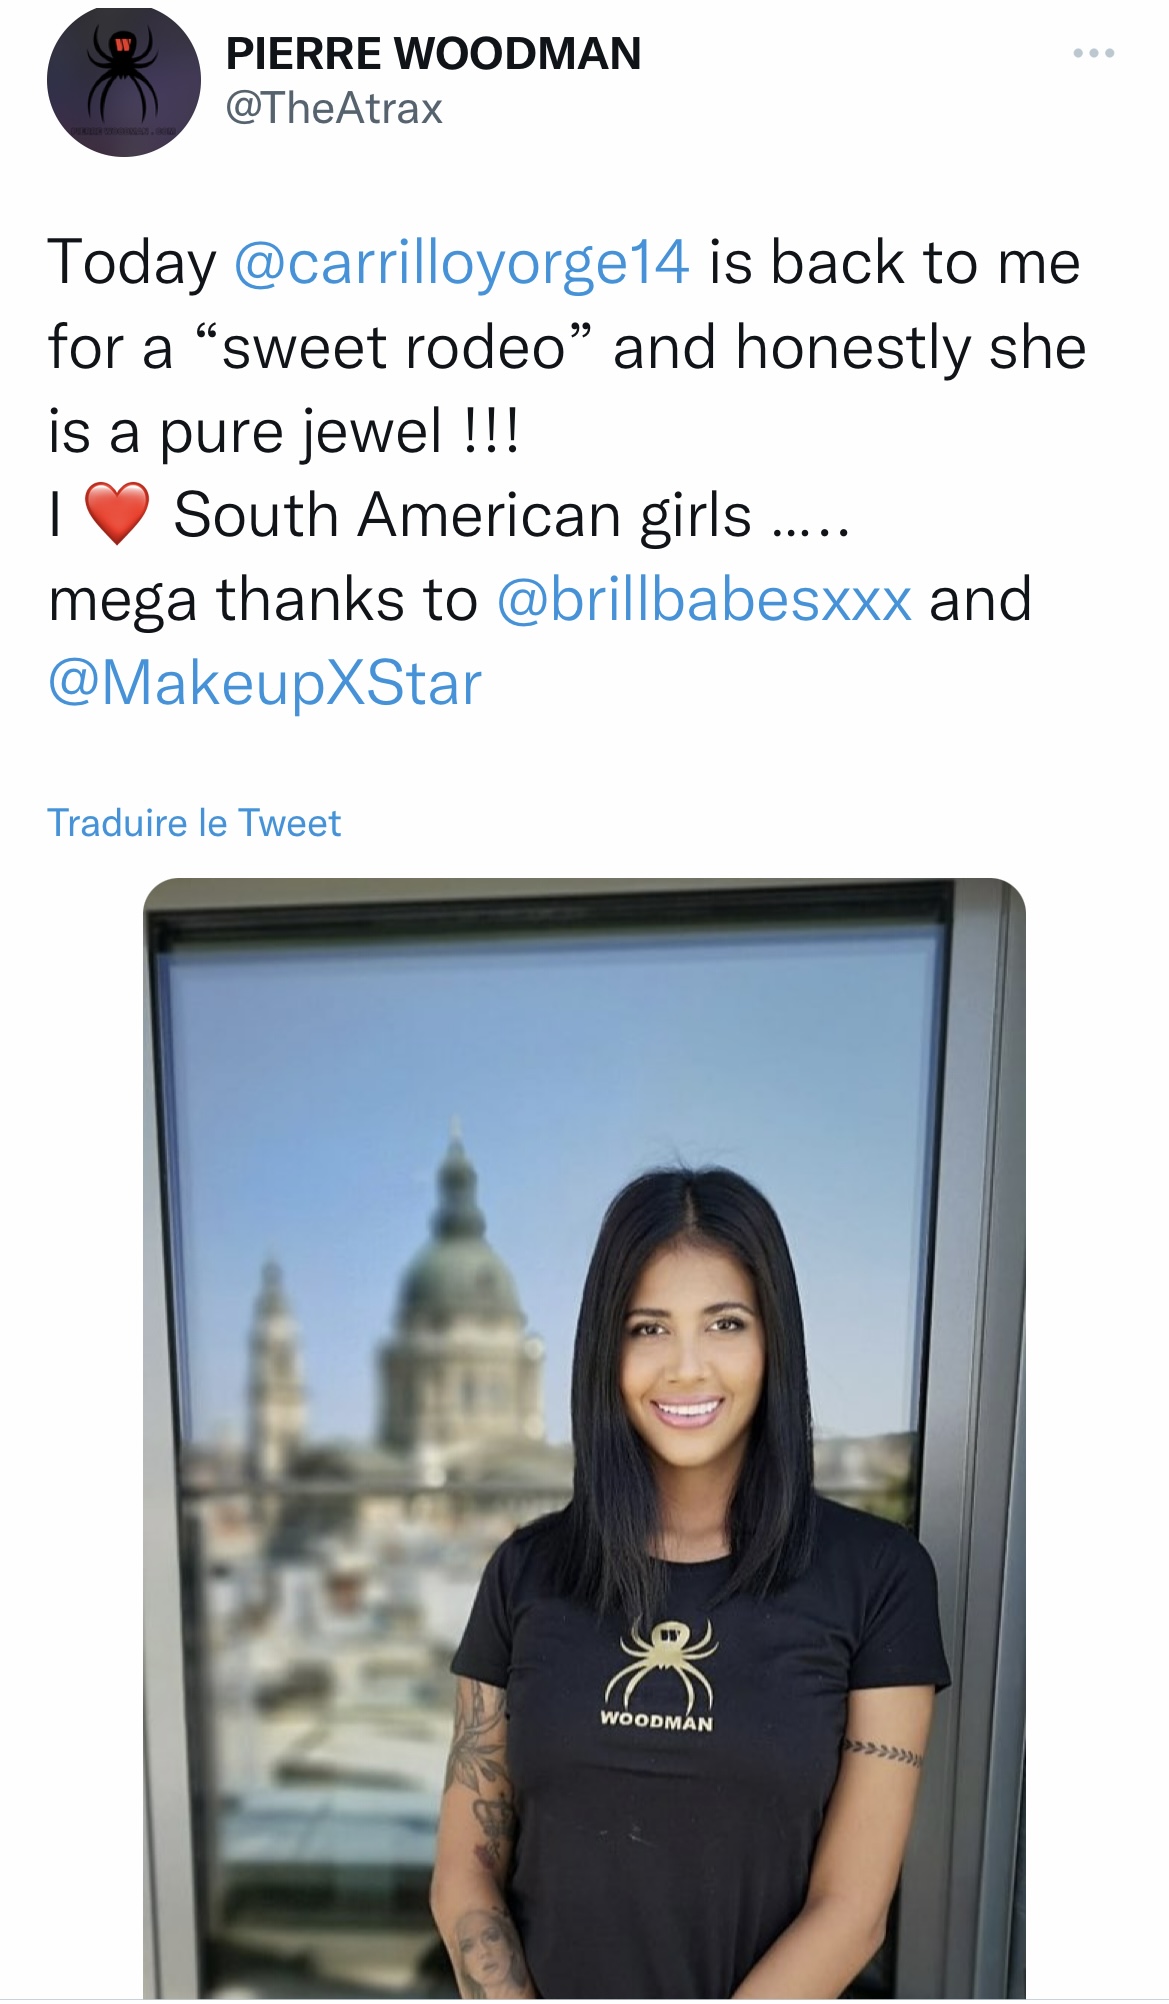1169x2004 pixels.
Task: Click the spider logo profile avatar
Action: (x=124, y=84)
